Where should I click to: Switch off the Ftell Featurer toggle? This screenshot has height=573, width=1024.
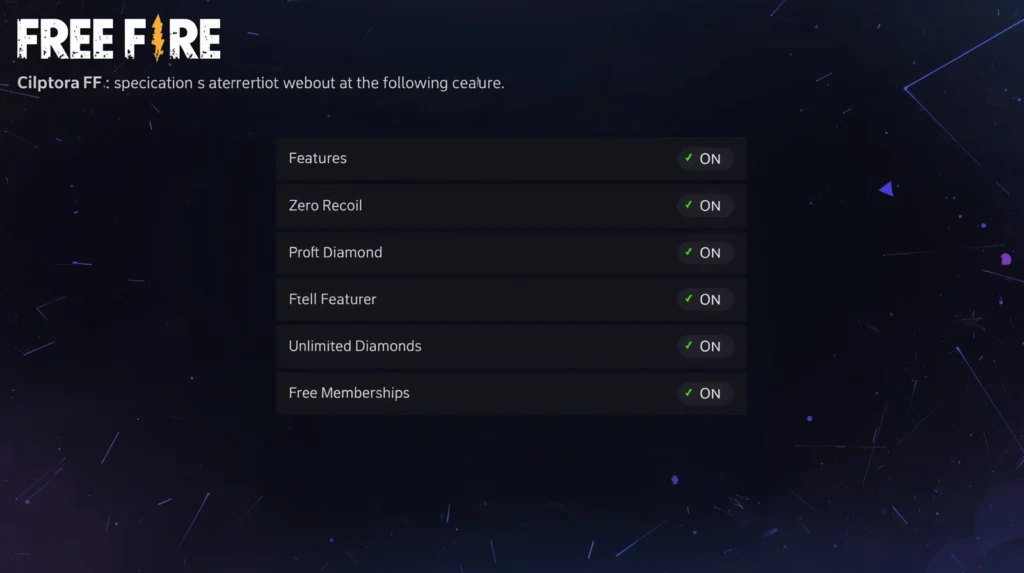706,299
